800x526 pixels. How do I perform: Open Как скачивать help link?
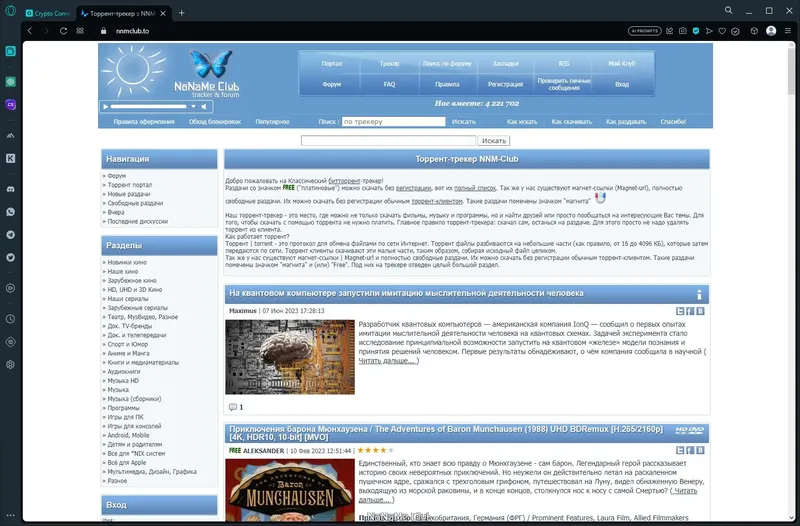(x=571, y=122)
